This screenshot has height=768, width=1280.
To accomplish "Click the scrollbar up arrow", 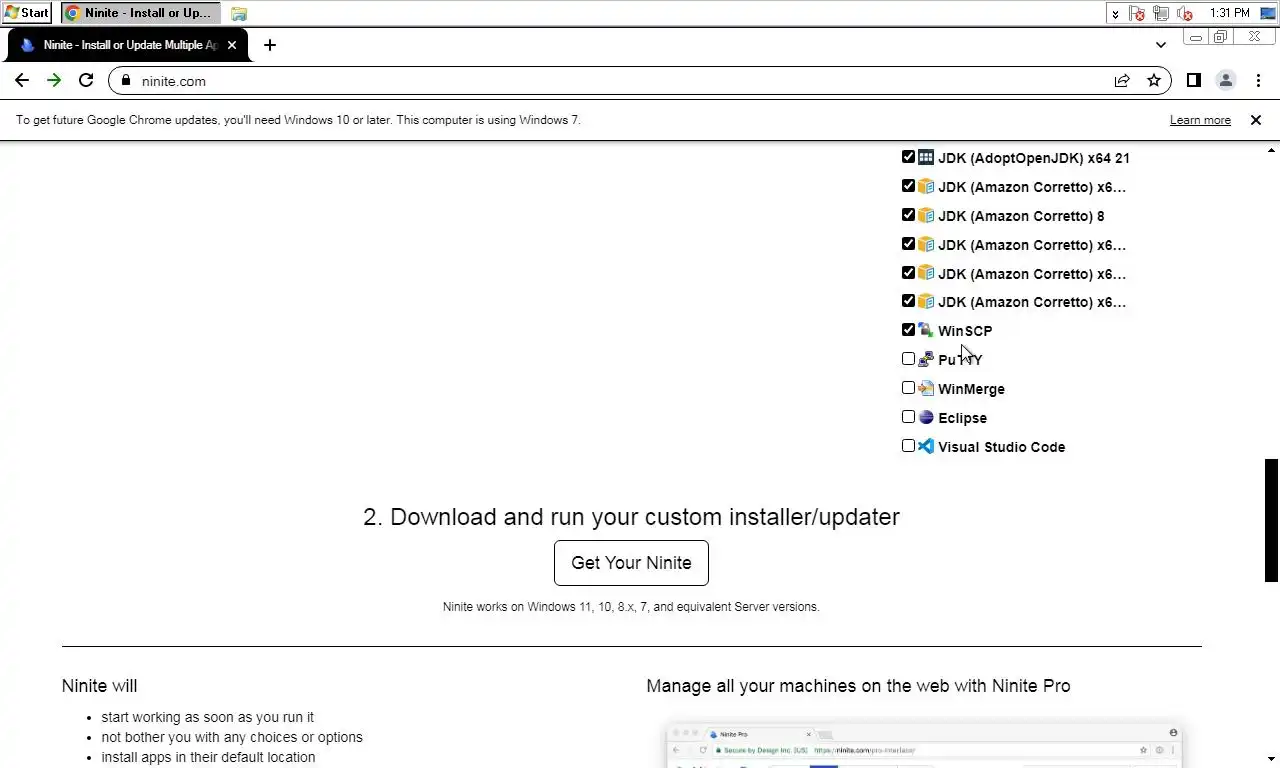I will pos(1272,149).
